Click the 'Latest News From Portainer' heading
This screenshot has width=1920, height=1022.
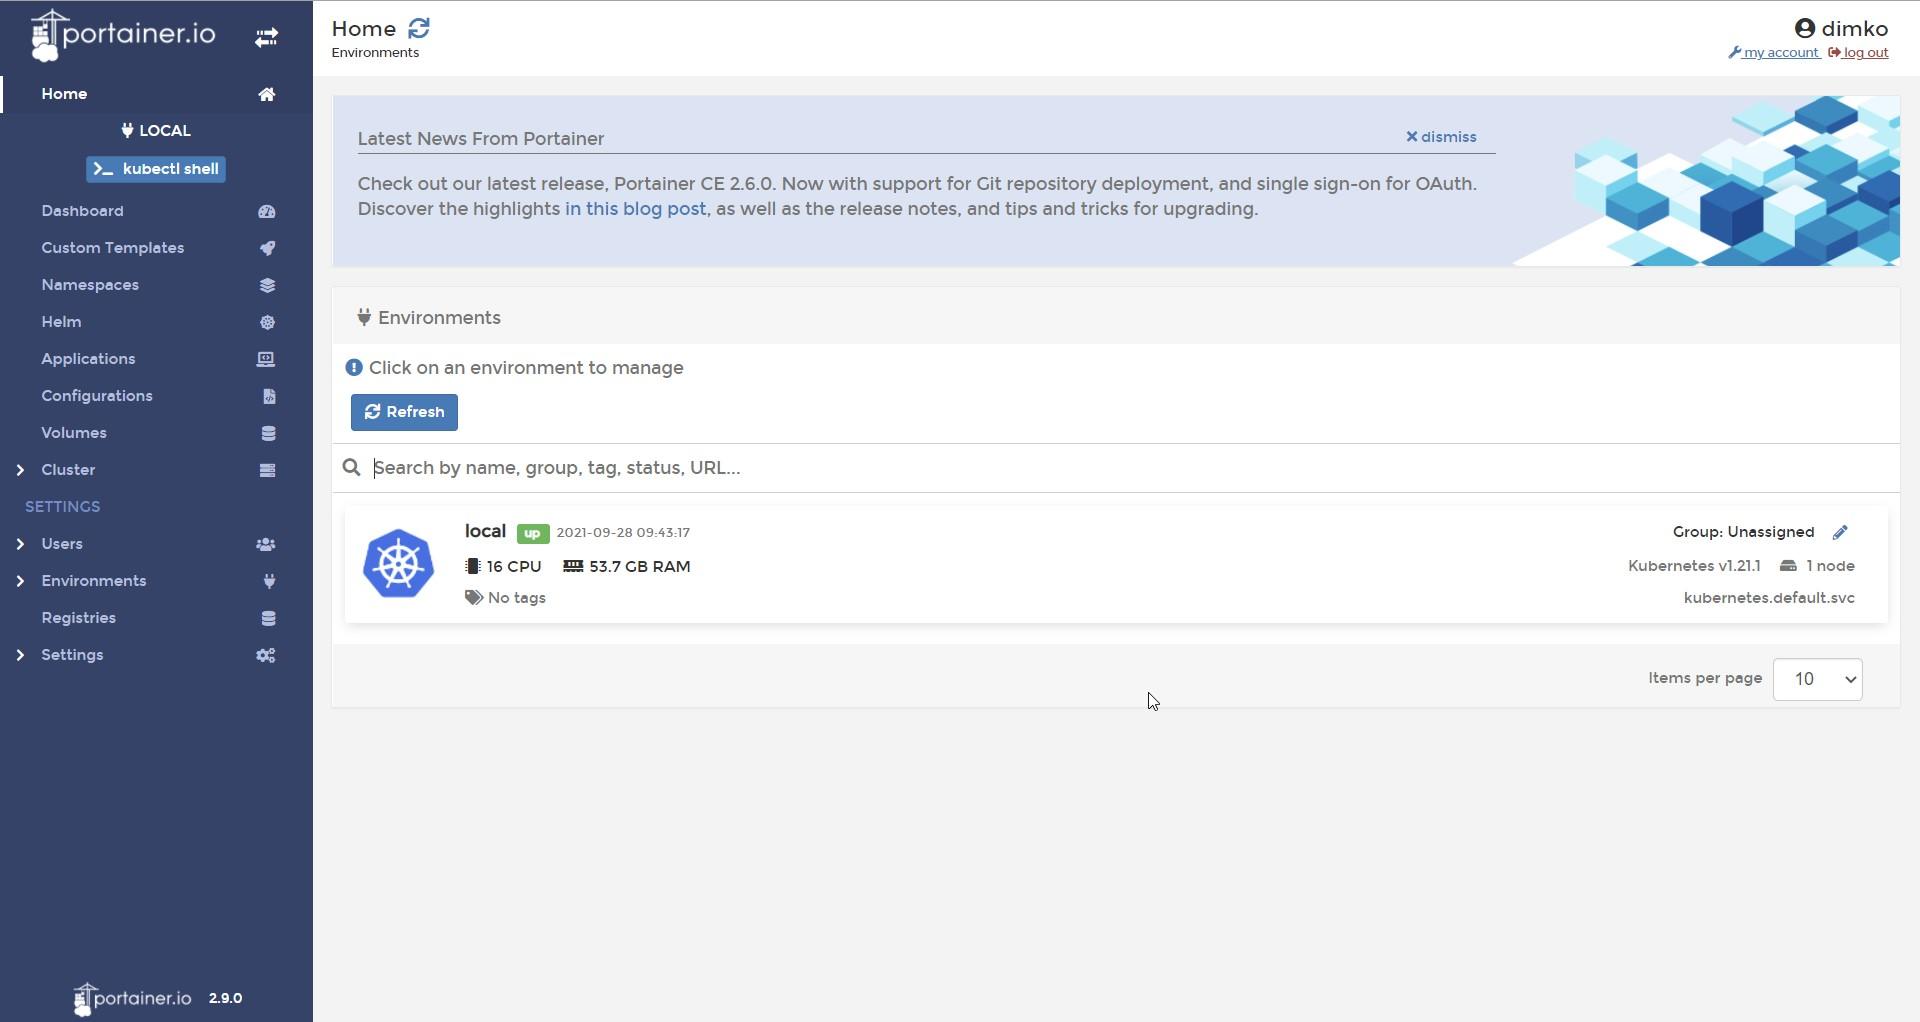coord(481,139)
